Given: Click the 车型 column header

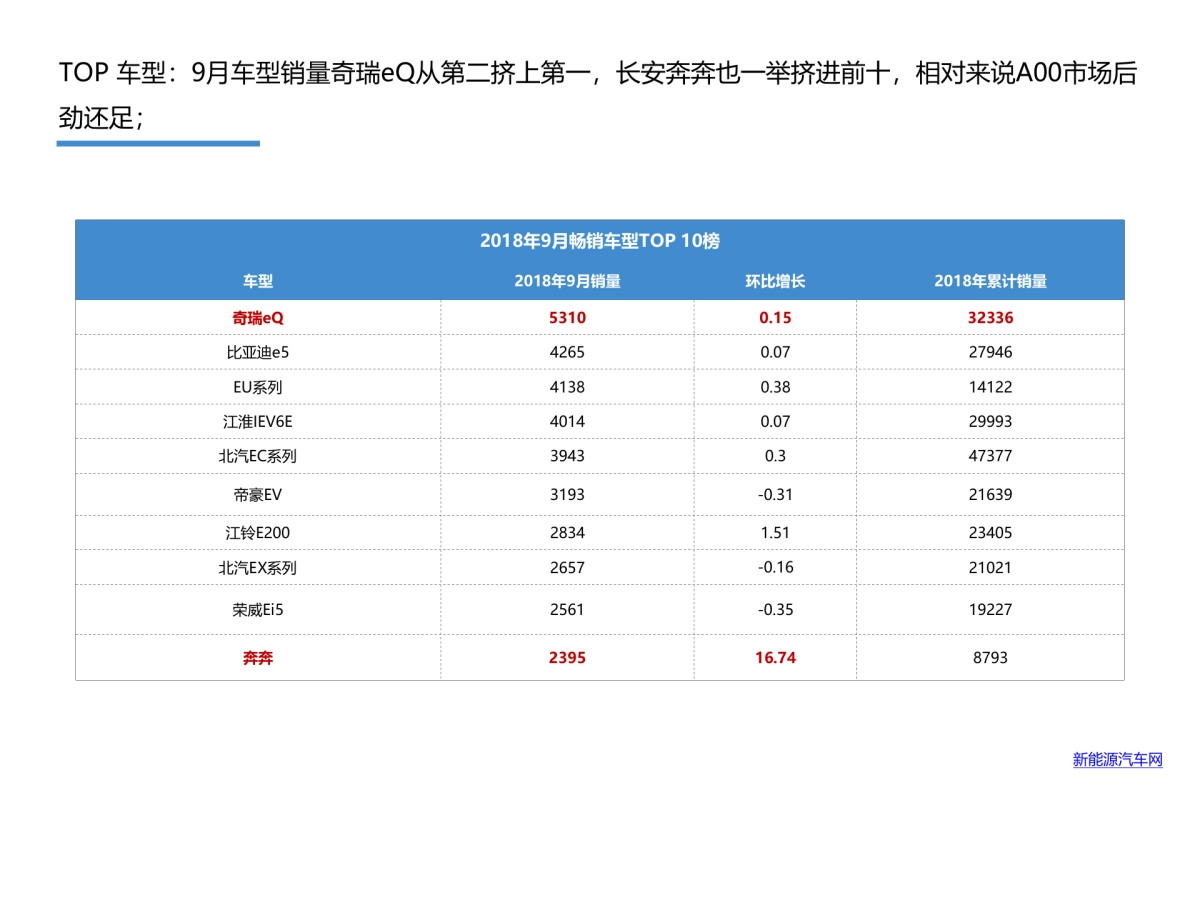Looking at the screenshot, I should click(x=256, y=281).
